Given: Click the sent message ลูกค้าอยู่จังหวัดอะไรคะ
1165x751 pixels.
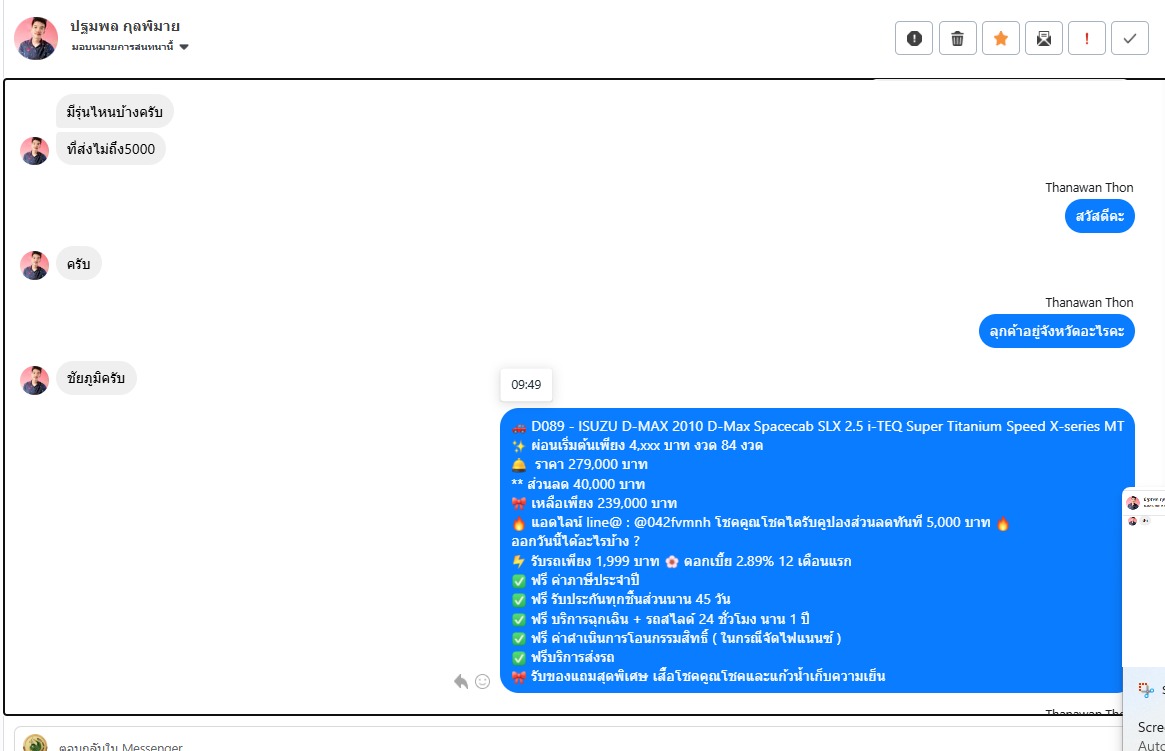Looking at the screenshot, I should pyautogui.click(x=1057, y=331).
